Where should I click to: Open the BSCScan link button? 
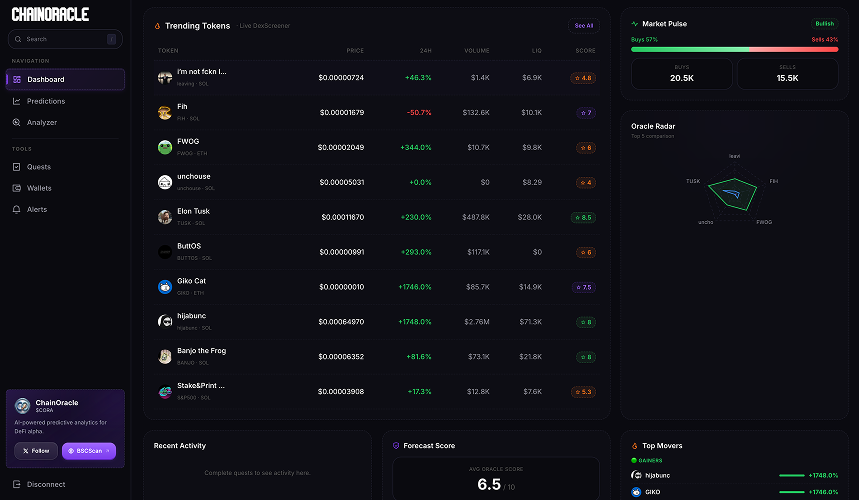[89, 451]
